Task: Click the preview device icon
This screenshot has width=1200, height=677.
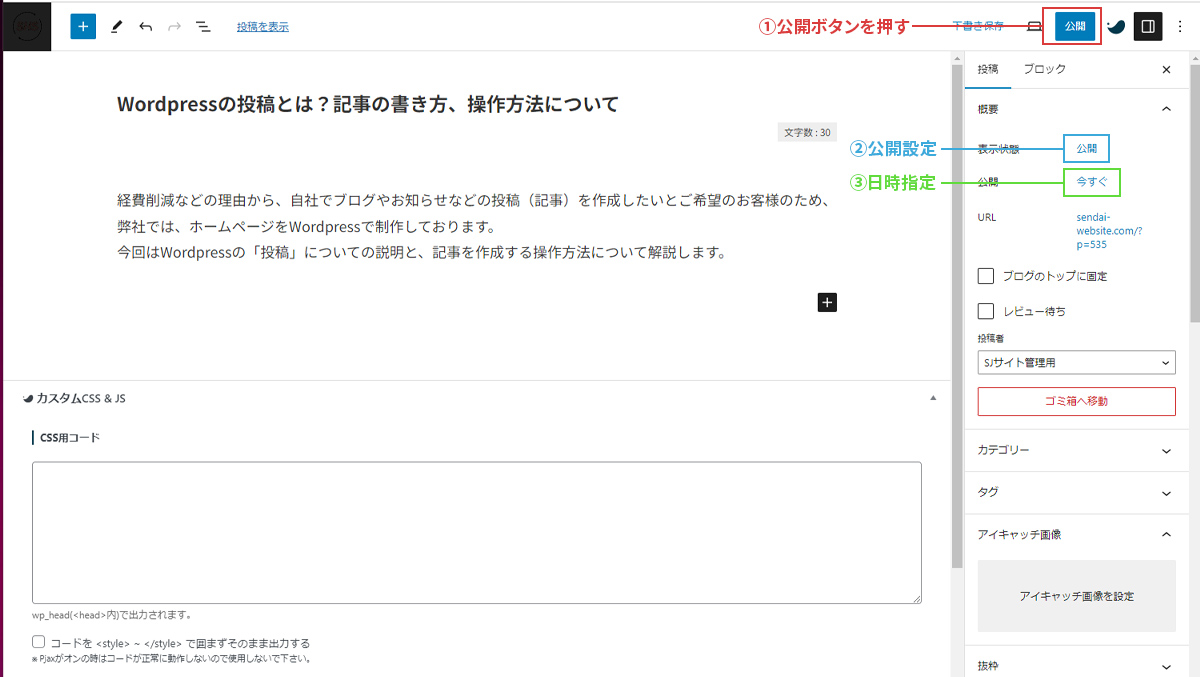Action: [1035, 27]
